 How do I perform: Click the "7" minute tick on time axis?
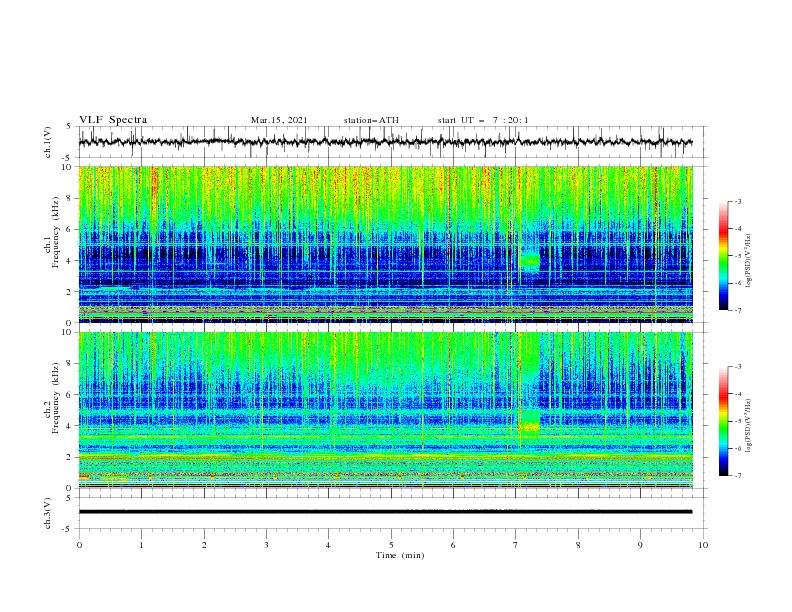click(515, 545)
